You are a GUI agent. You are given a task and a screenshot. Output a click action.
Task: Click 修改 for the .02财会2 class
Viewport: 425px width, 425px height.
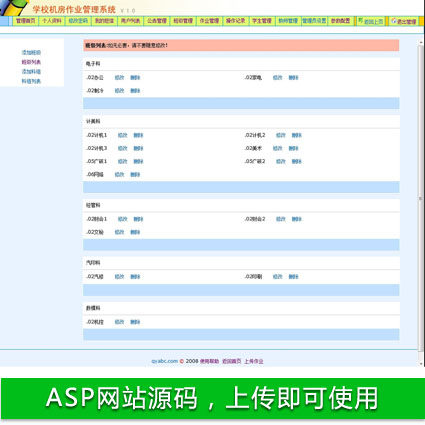(281, 219)
